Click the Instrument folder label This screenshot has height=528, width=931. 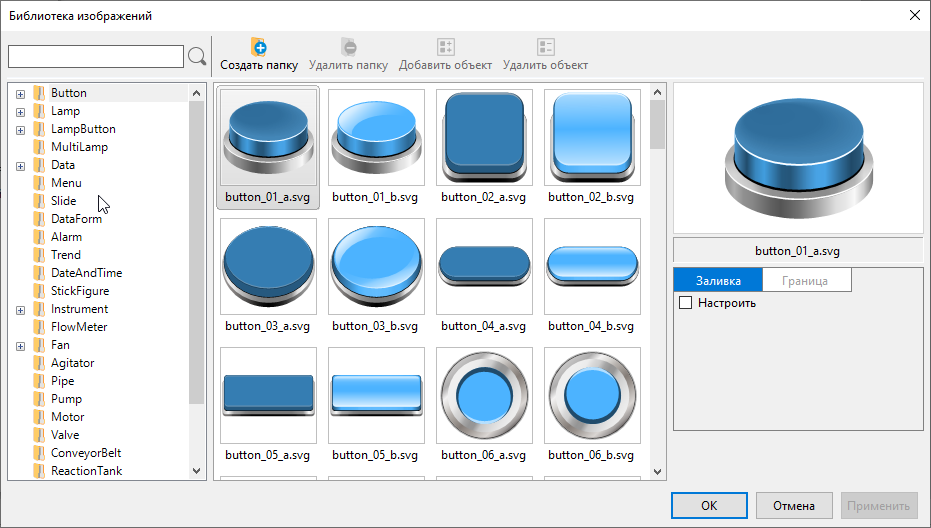(x=80, y=309)
